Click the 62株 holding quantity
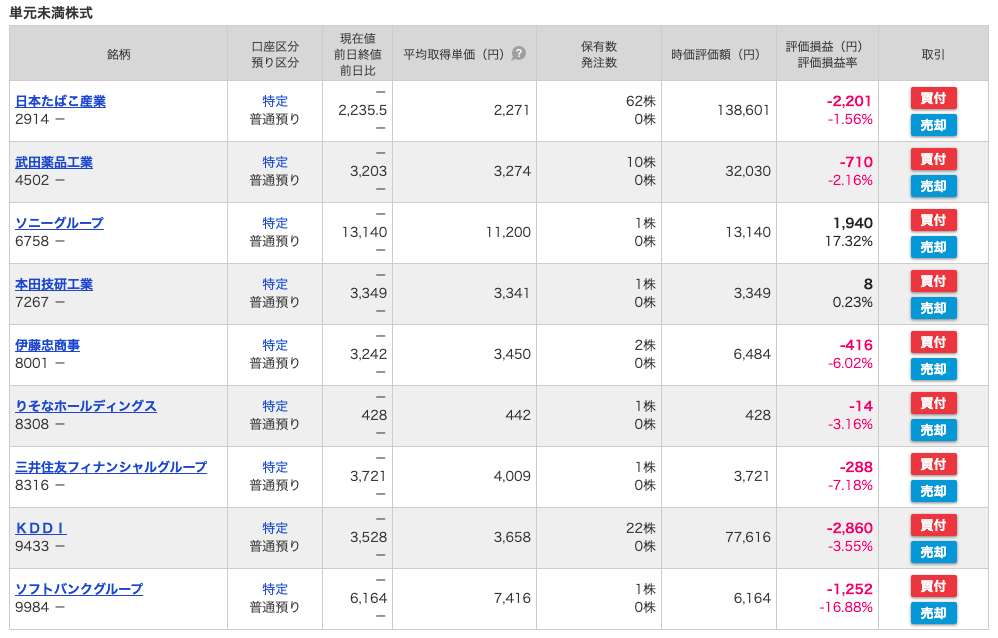Screen dimensions: 998x638 click(640, 101)
